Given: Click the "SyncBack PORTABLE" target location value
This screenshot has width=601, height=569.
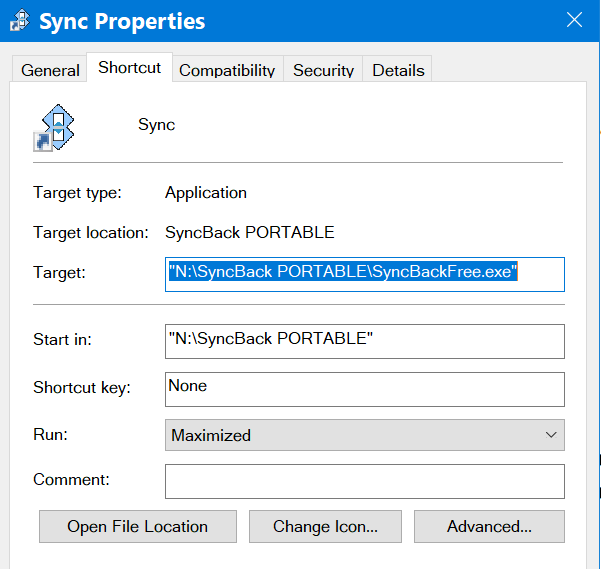Looking at the screenshot, I should pyautogui.click(x=250, y=233).
